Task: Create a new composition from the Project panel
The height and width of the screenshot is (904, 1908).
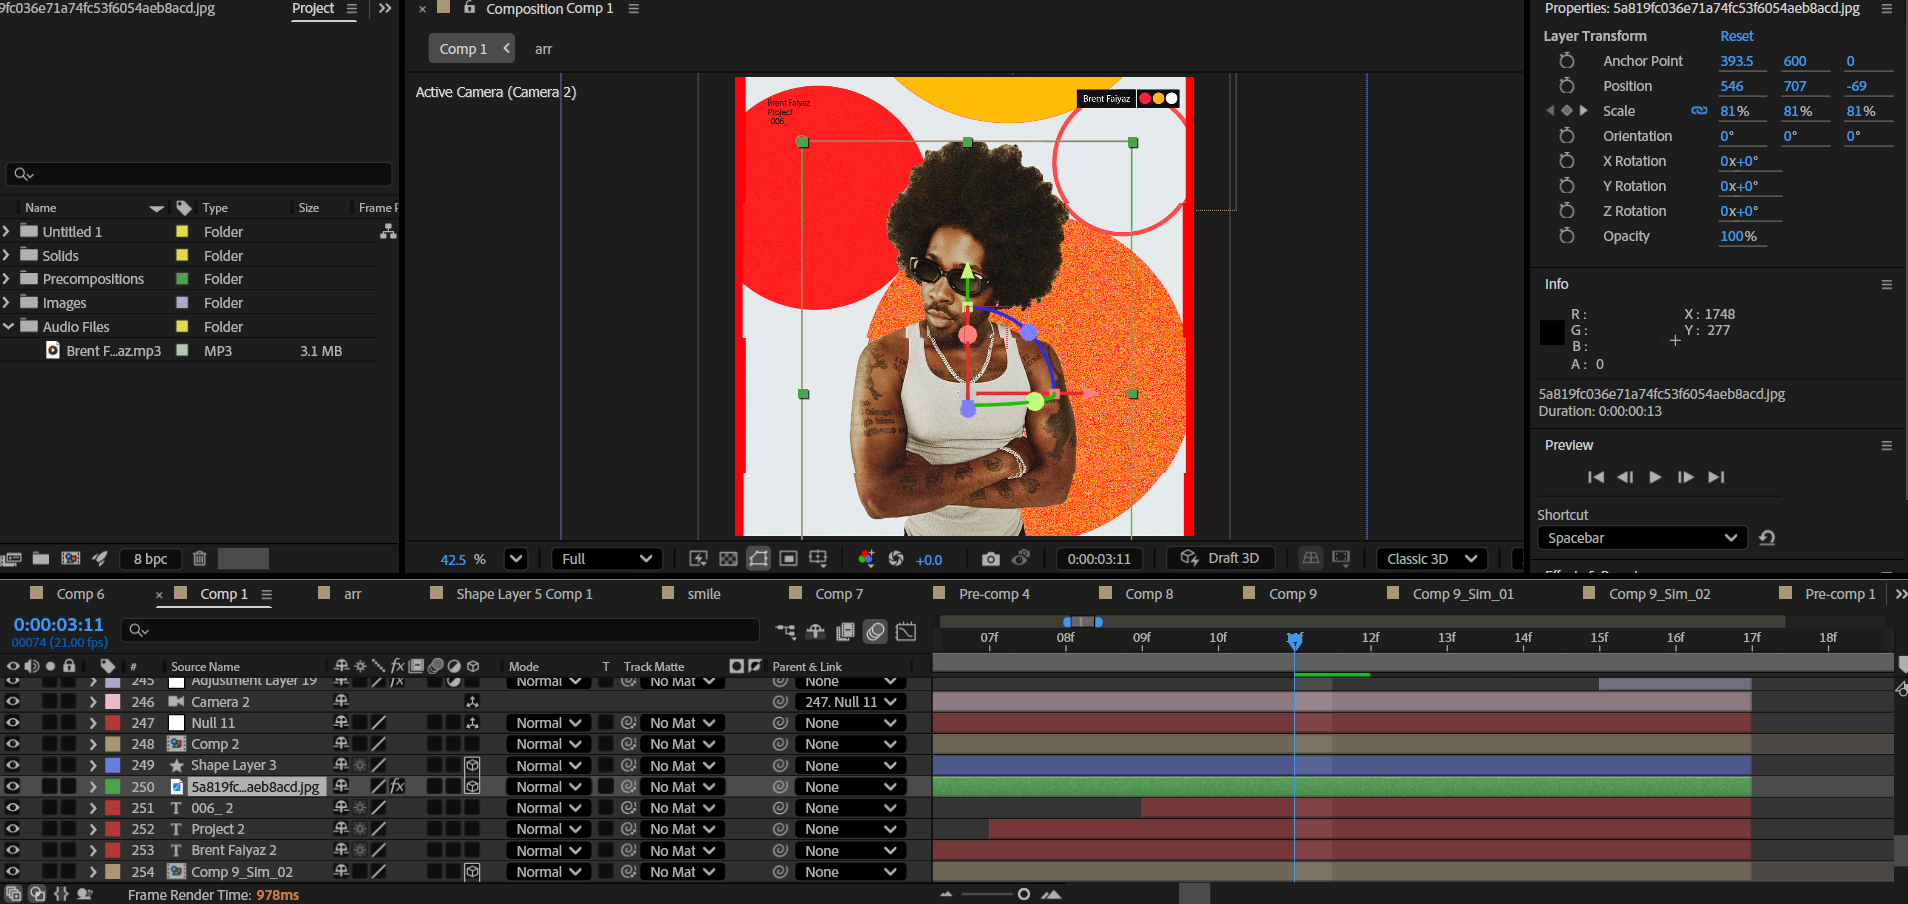Action: pos(71,559)
